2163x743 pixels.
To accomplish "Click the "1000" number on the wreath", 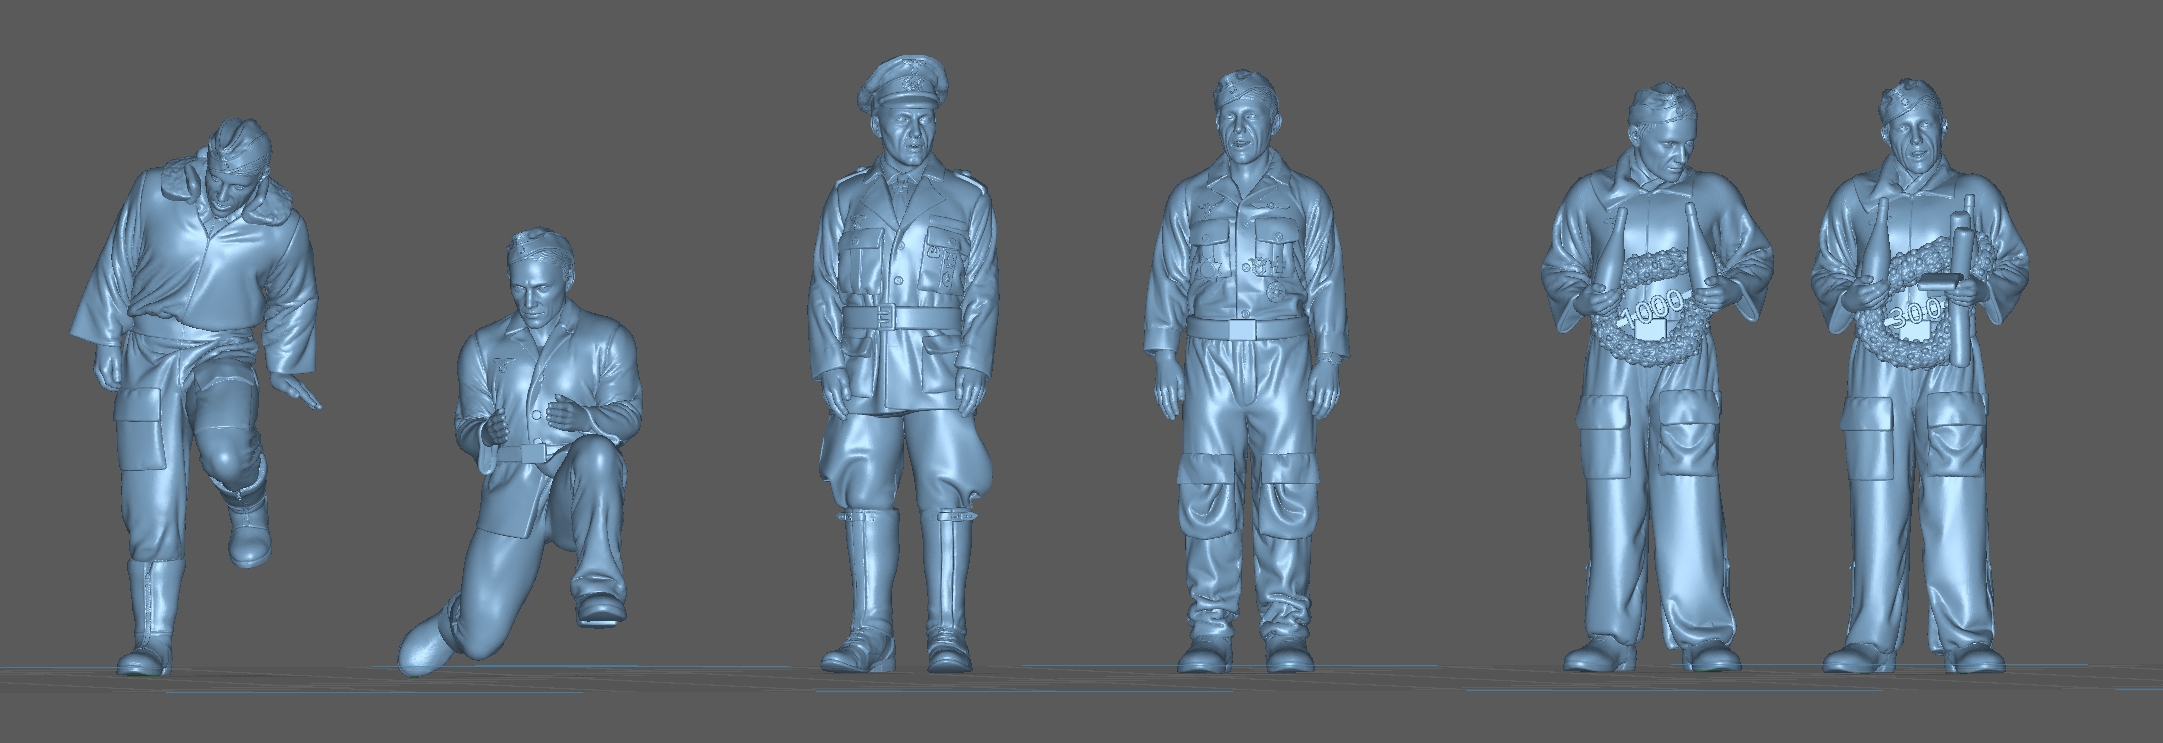I will (1654, 310).
